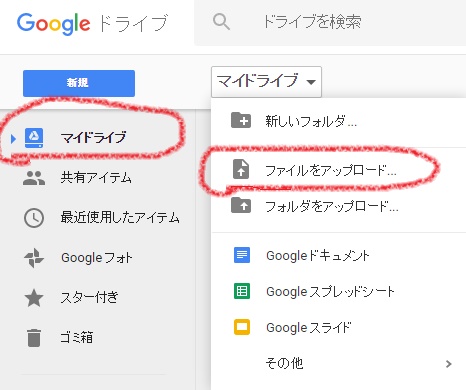Click the search magnifier icon

221,22
